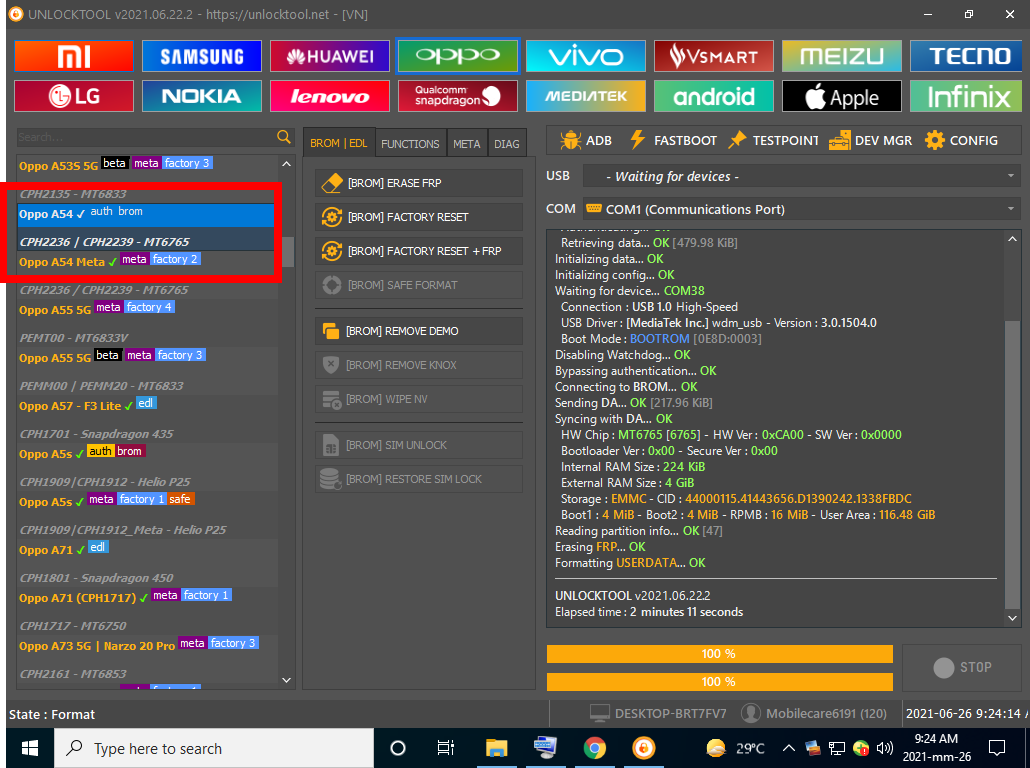
Task: Open File Explorer from taskbar
Action: (x=496, y=748)
